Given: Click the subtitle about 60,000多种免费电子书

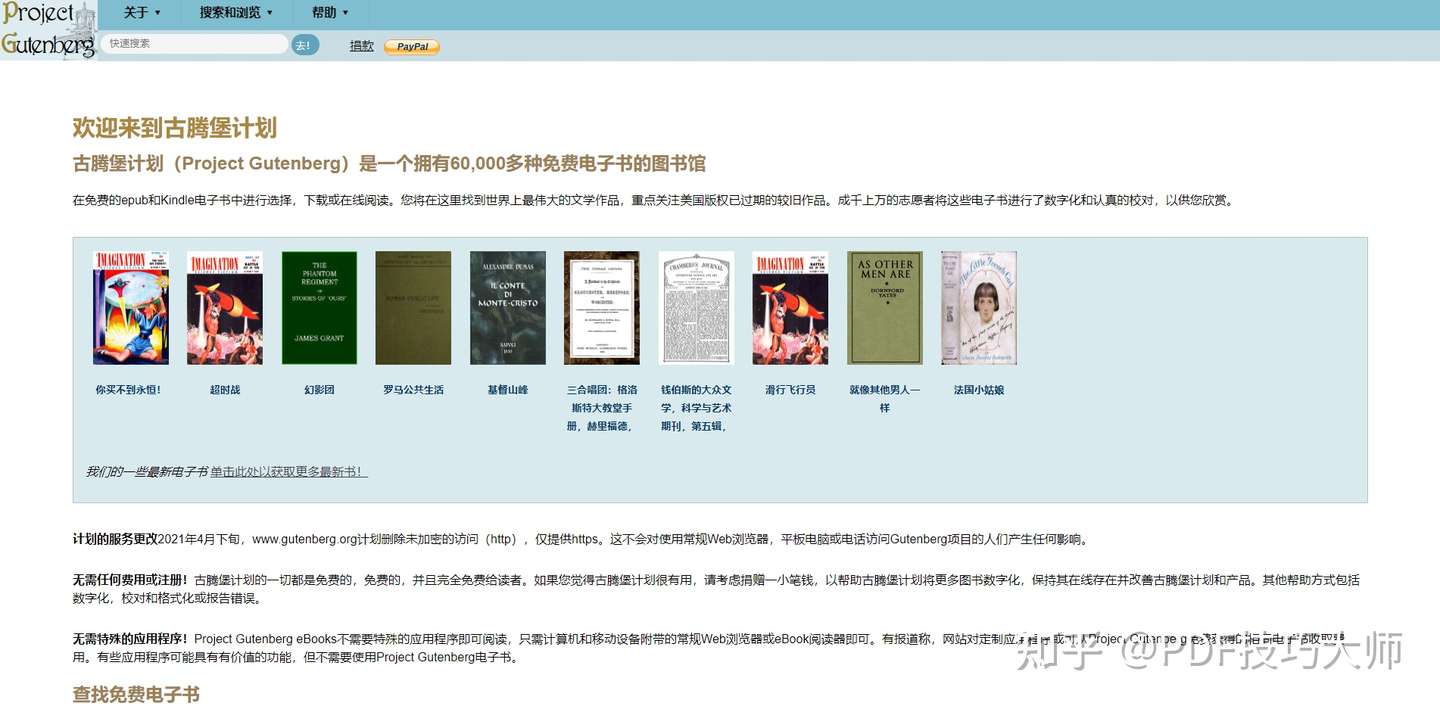Looking at the screenshot, I should 389,164.
